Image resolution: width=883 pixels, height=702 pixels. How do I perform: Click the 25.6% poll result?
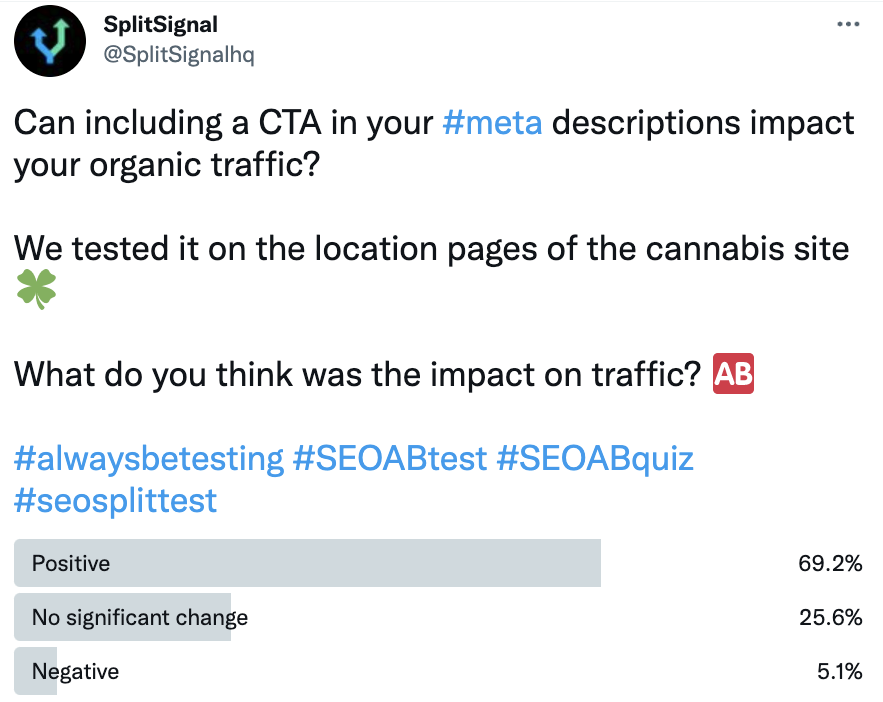(831, 617)
